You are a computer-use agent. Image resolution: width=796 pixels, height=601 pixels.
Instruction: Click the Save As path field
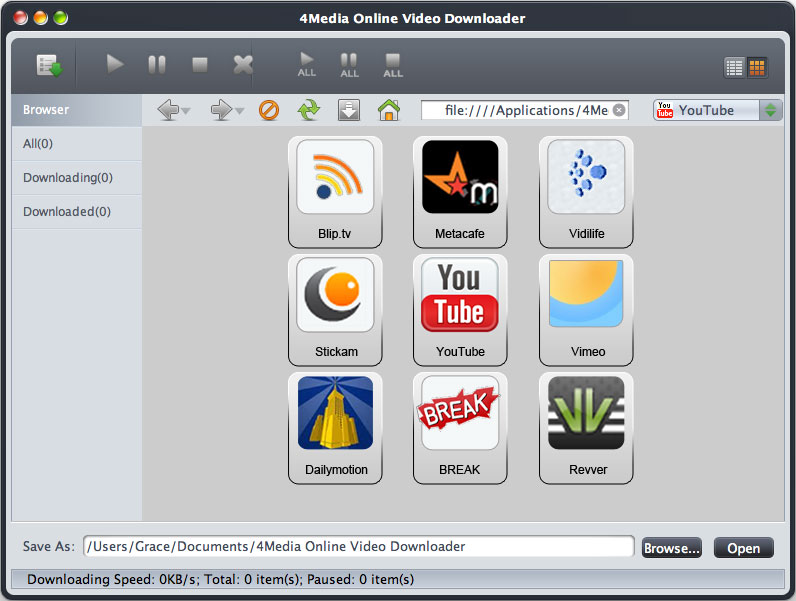pyautogui.click(x=358, y=546)
